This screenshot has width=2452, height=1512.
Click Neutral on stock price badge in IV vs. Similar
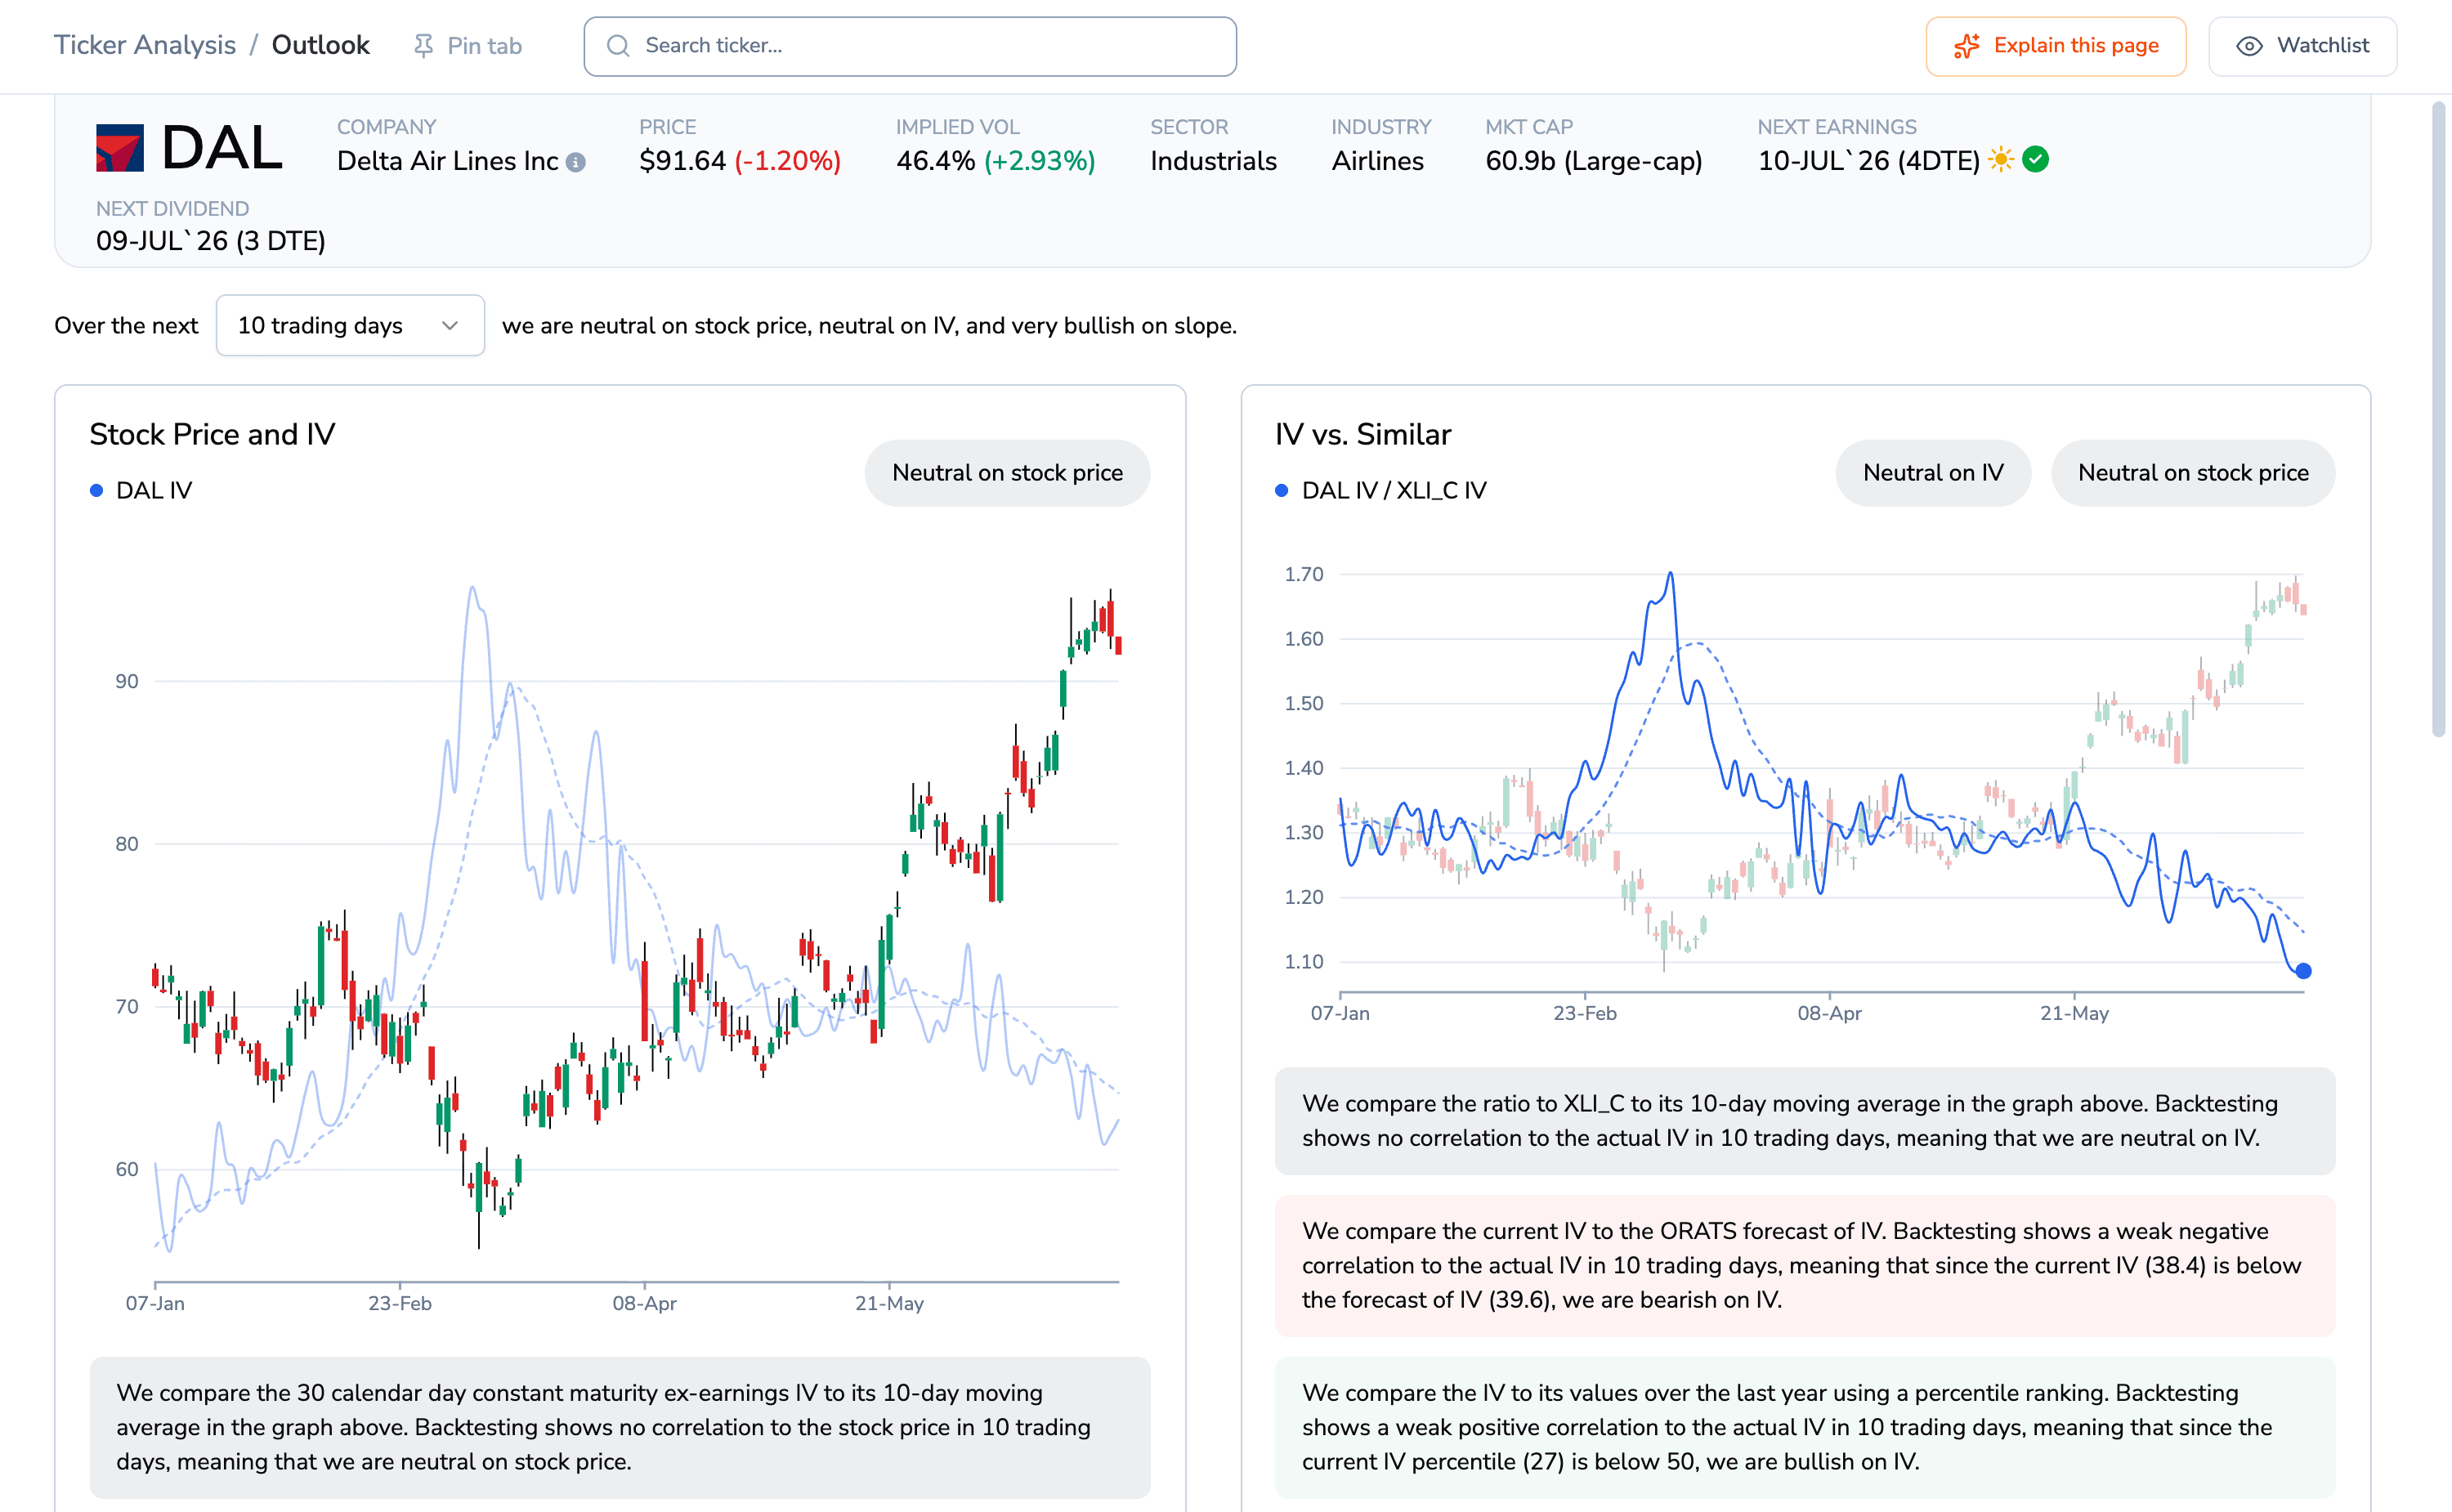coord(2193,473)
